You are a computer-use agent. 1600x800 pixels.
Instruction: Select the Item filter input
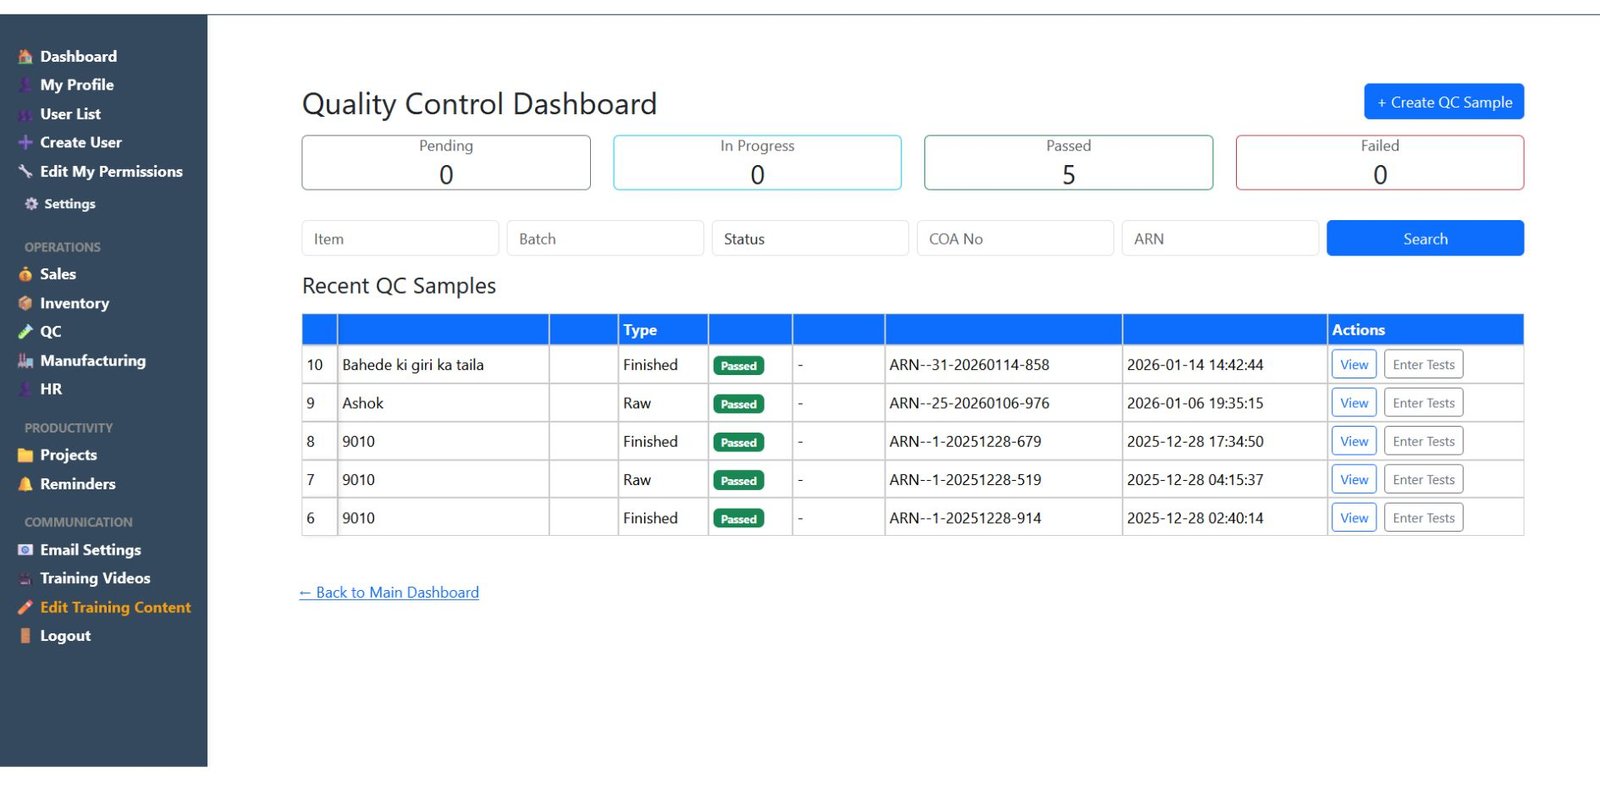(x=399, y=239)
